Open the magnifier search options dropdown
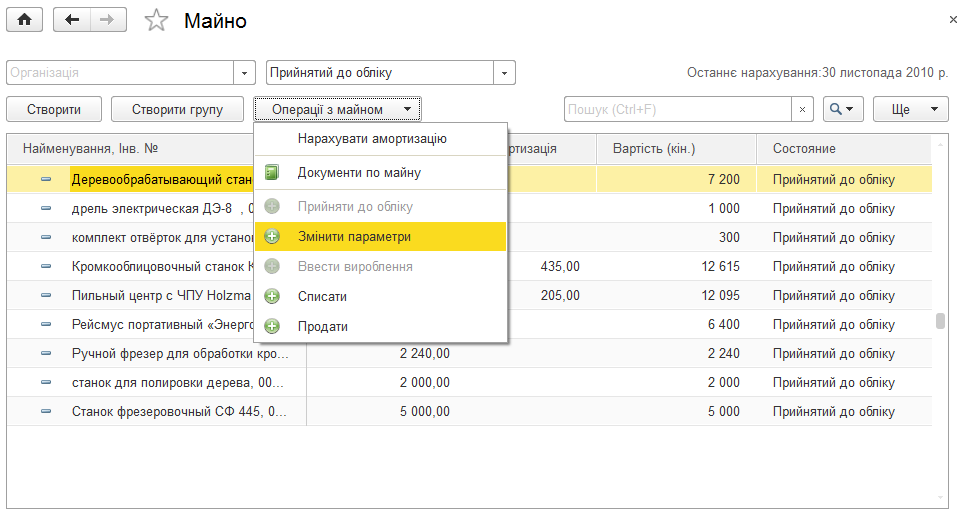The height and width of the screenshot is (512, 961). pyautogui.click(x=843, y=109)
